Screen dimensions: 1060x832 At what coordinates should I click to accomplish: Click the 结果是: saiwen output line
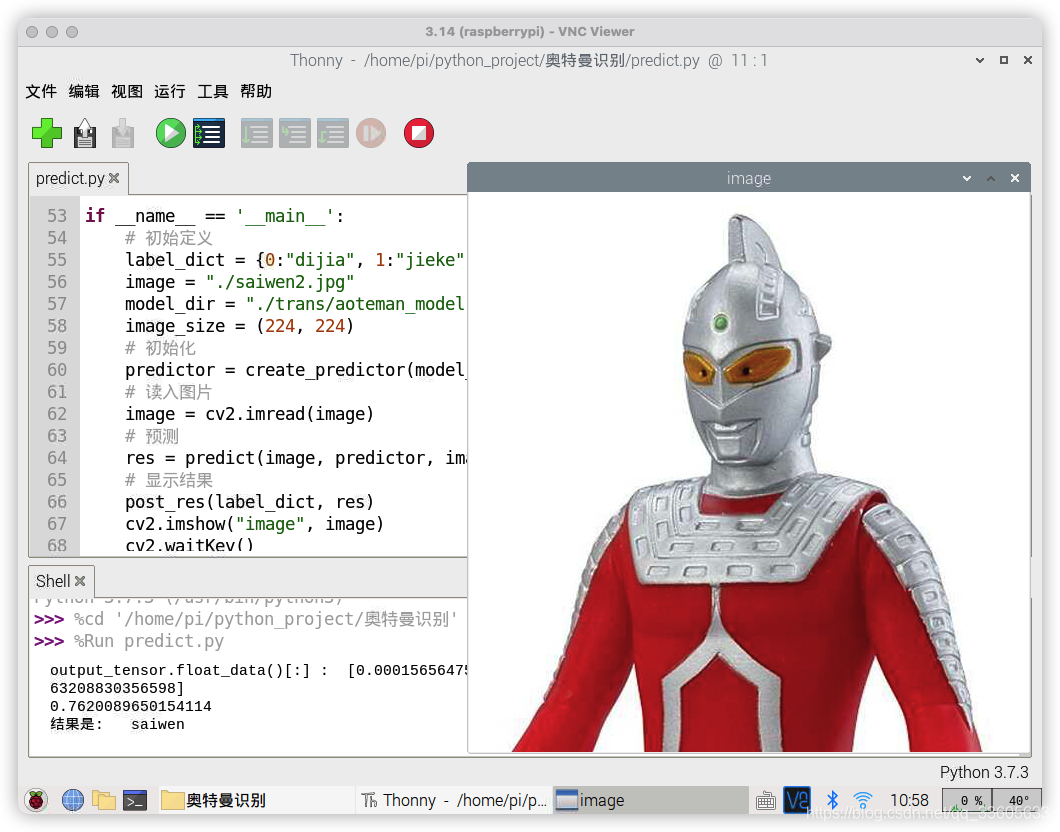coord(117,724)
